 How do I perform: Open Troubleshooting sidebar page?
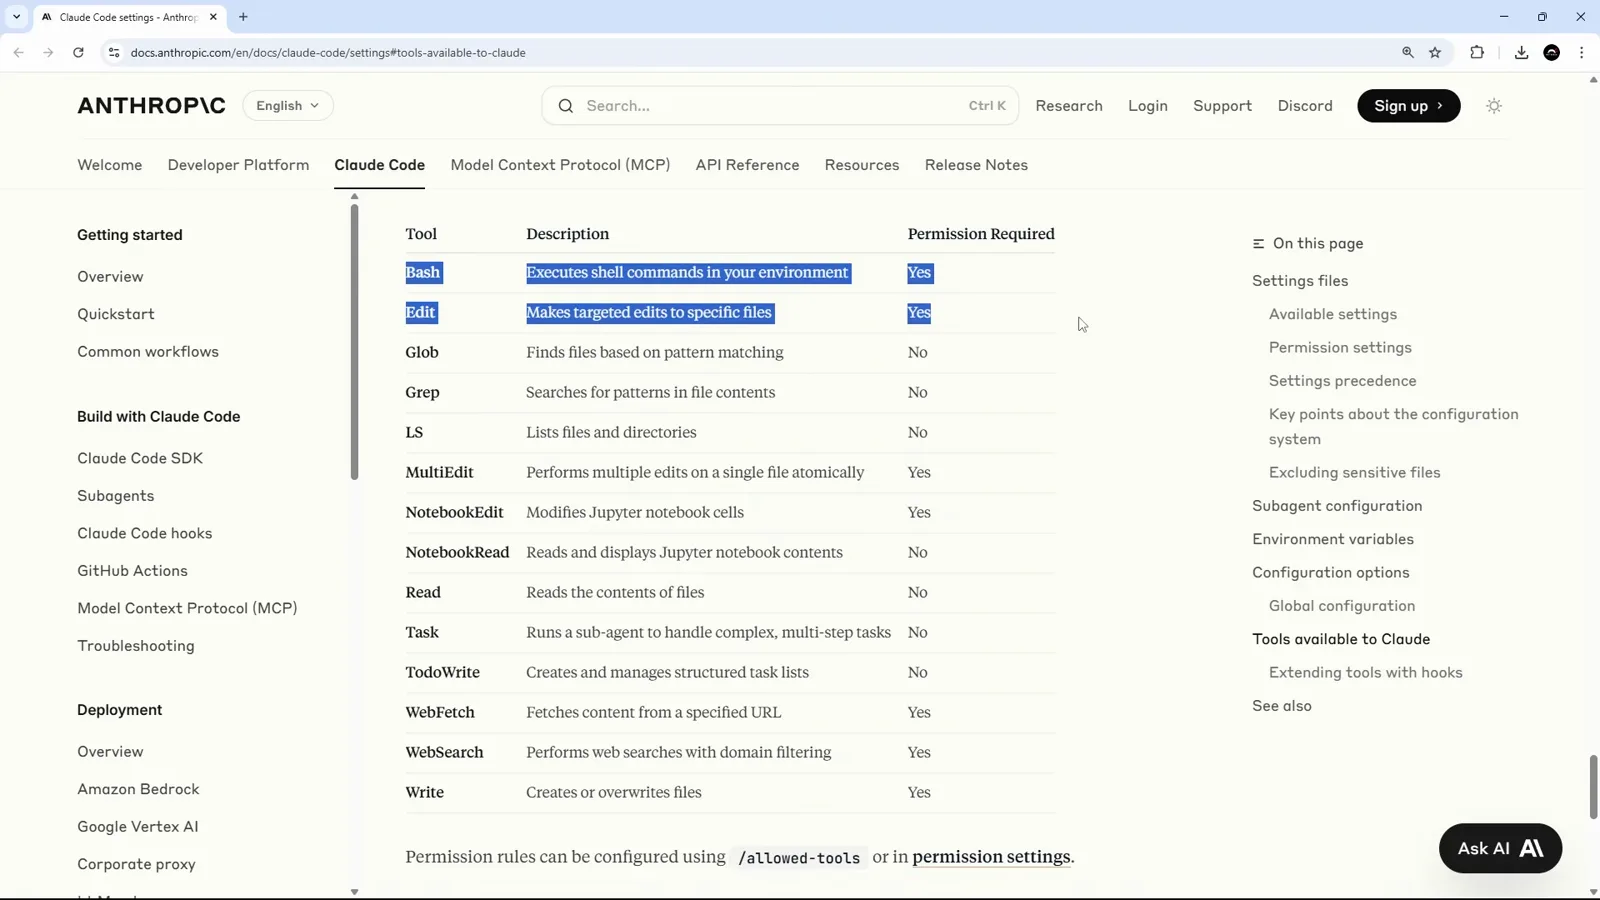136,646
